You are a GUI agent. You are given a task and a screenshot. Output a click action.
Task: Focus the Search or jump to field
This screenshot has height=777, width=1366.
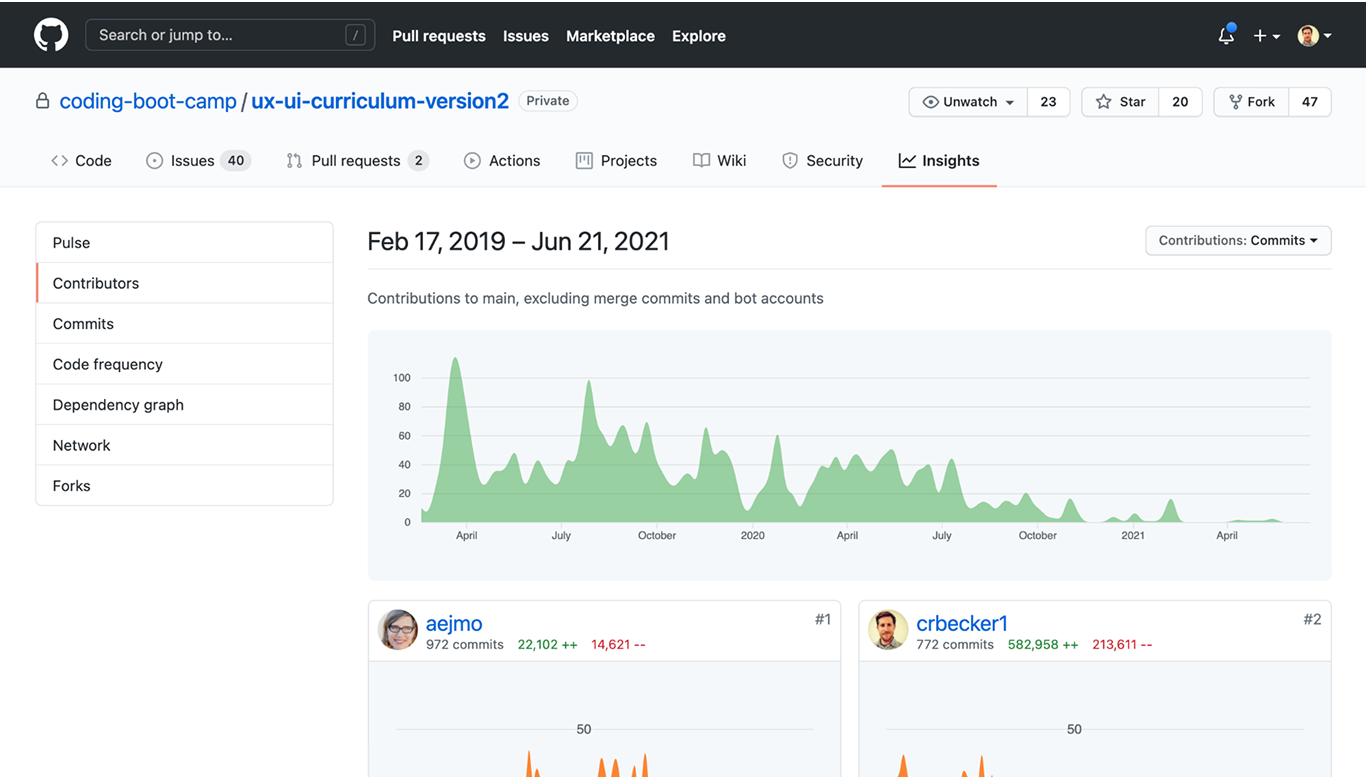(230, 35)
